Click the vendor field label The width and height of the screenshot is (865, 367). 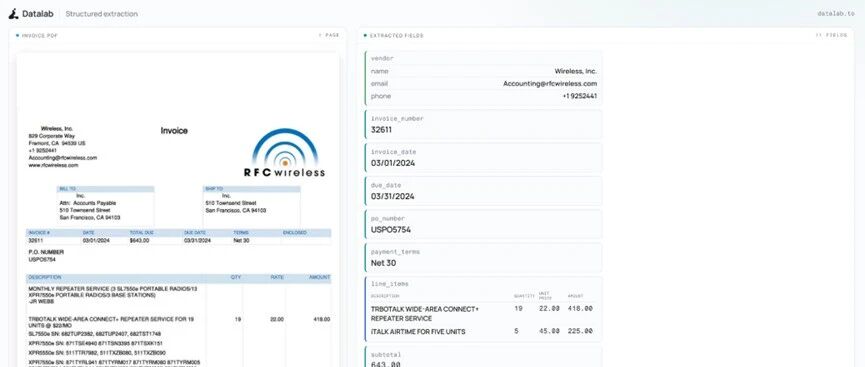(x=382, y=58)
